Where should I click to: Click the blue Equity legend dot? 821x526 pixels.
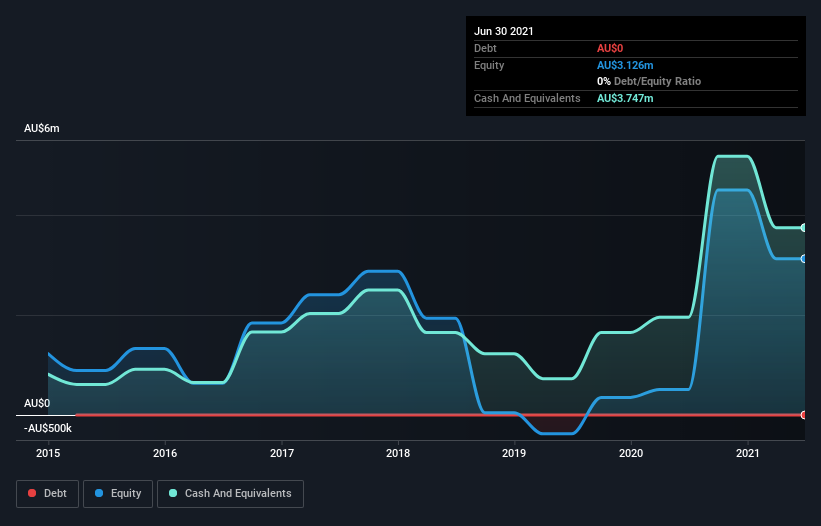click(x=99, y=493)
